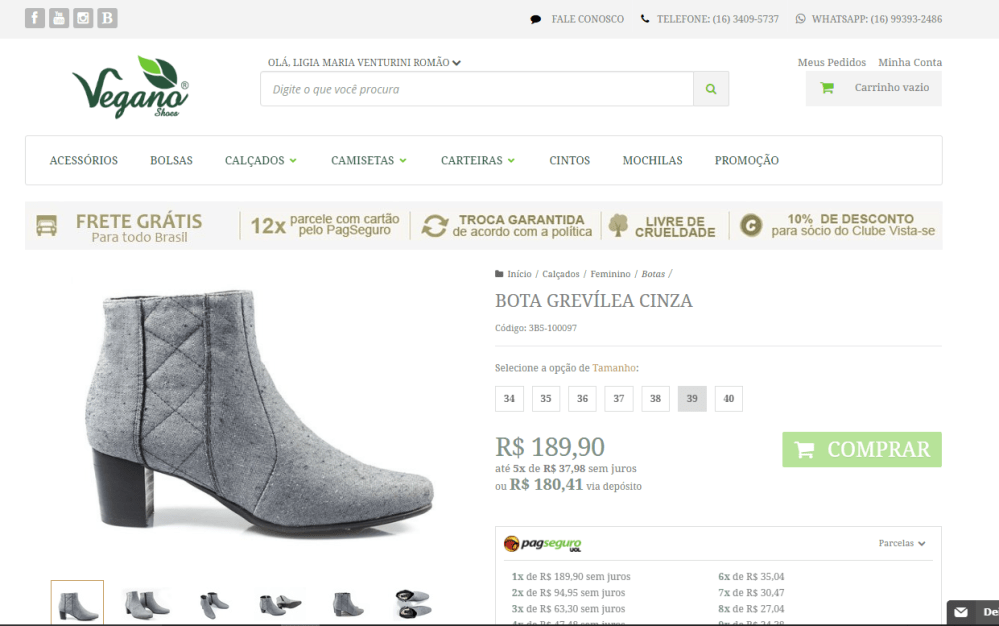Open the YouTube social icon
Viewport: 999px width, 626px height.
click(x=59, y=18)
